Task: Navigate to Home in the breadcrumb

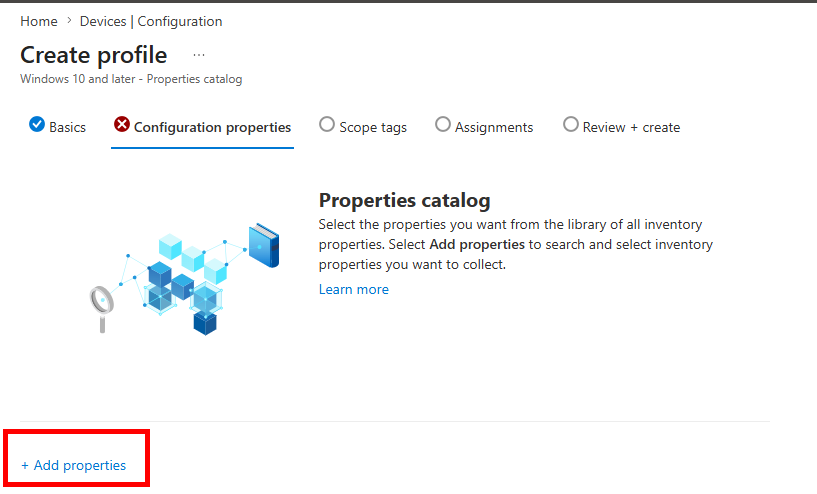Action: [x=39, y=21]
